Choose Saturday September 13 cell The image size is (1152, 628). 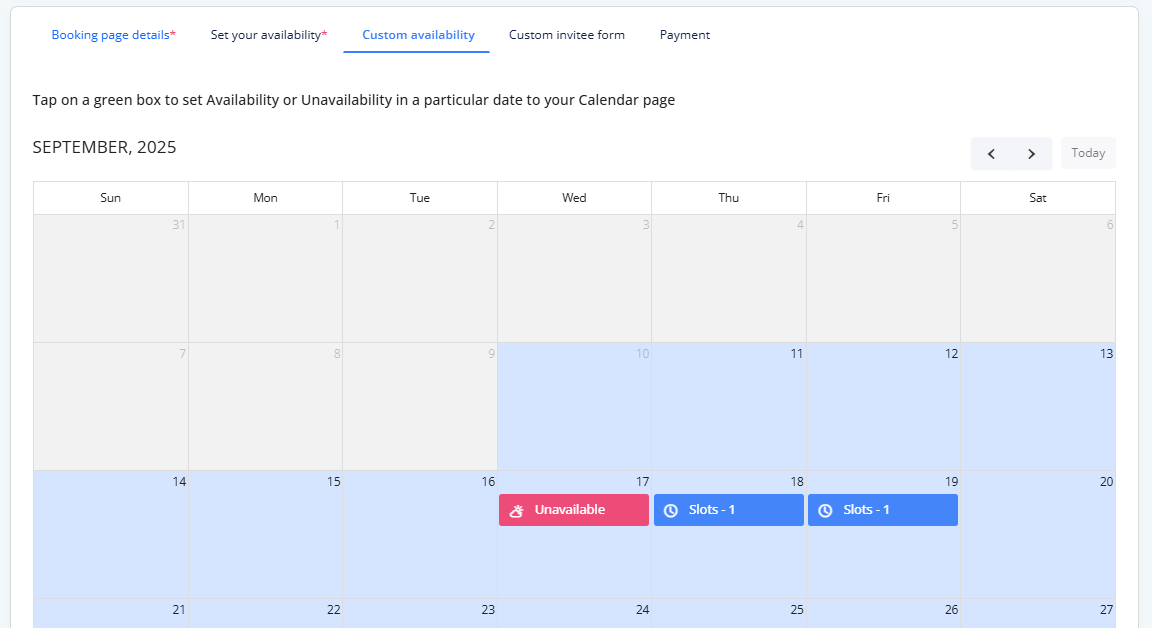(x=1037, y=410)
